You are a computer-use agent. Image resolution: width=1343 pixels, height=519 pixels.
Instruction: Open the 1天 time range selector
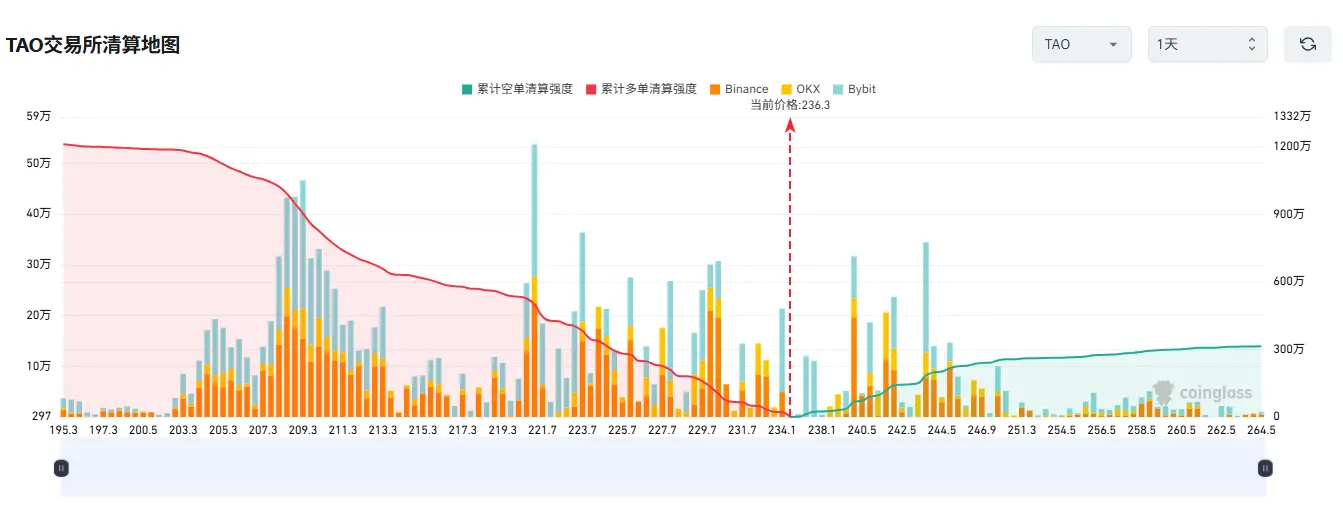point(1207,44)
